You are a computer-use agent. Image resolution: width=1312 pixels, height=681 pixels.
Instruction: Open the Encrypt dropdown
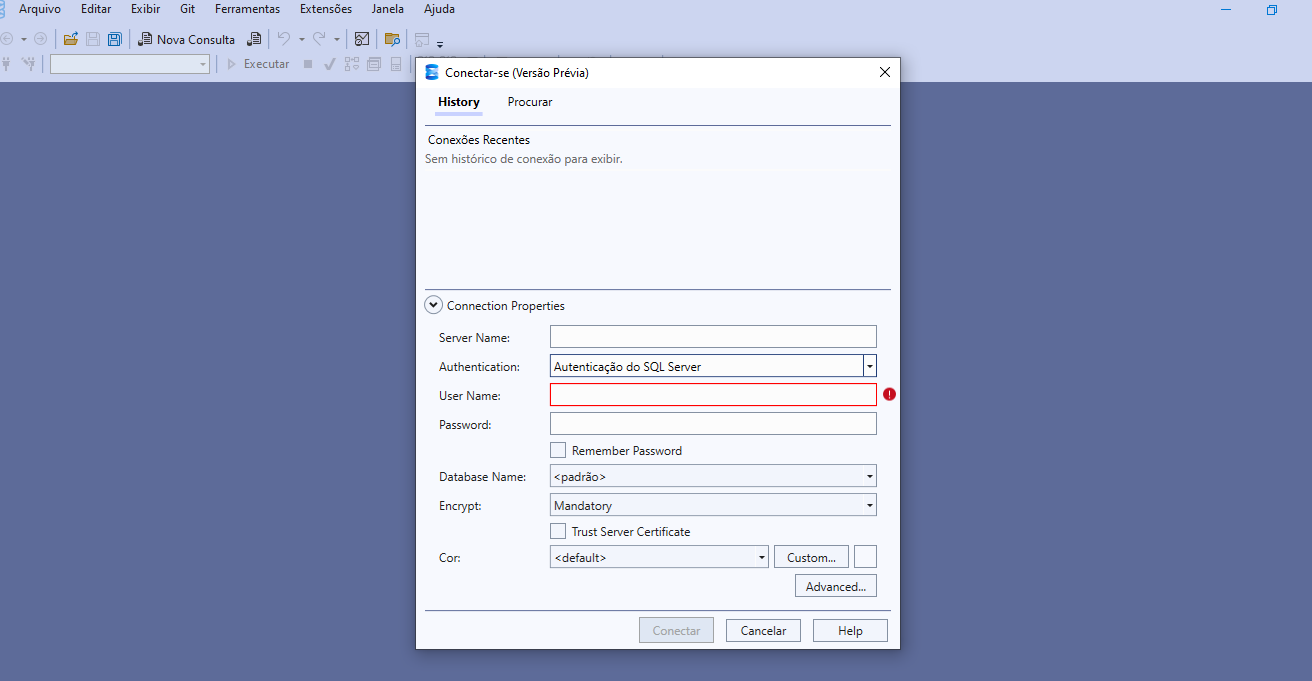click(x=870, y=505)
